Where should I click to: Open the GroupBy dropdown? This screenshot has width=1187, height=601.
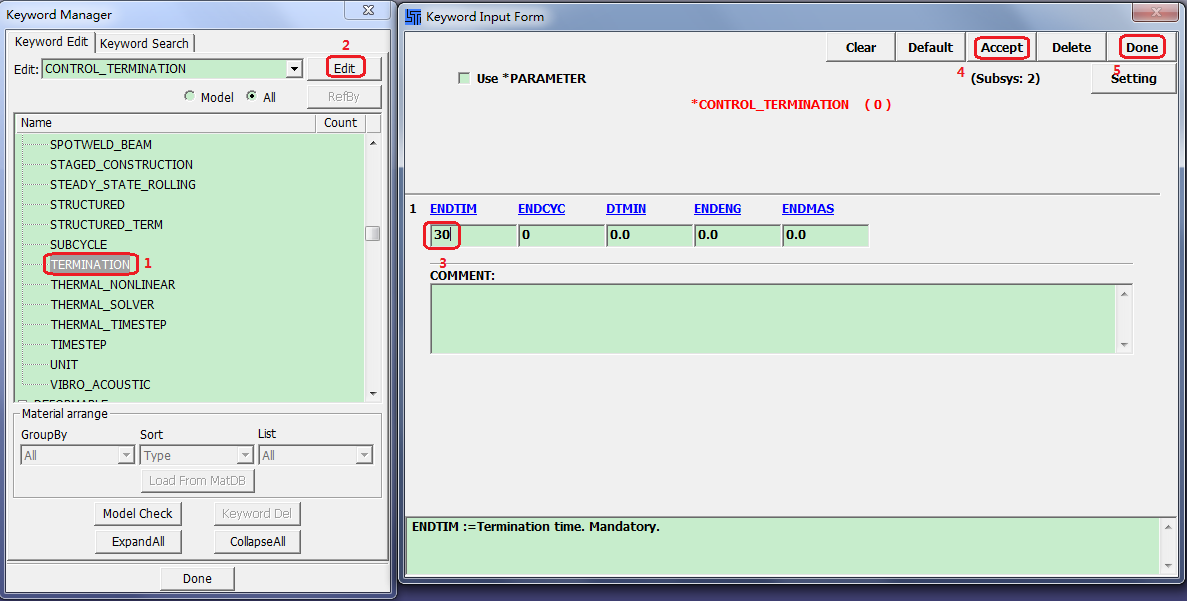tap(126, 455)
